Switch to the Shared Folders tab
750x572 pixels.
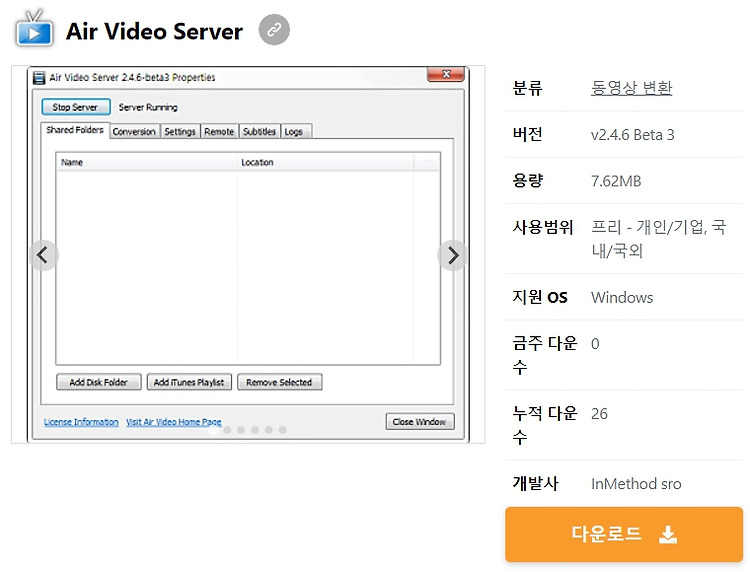pyautogui.click(x=75, y=130)
